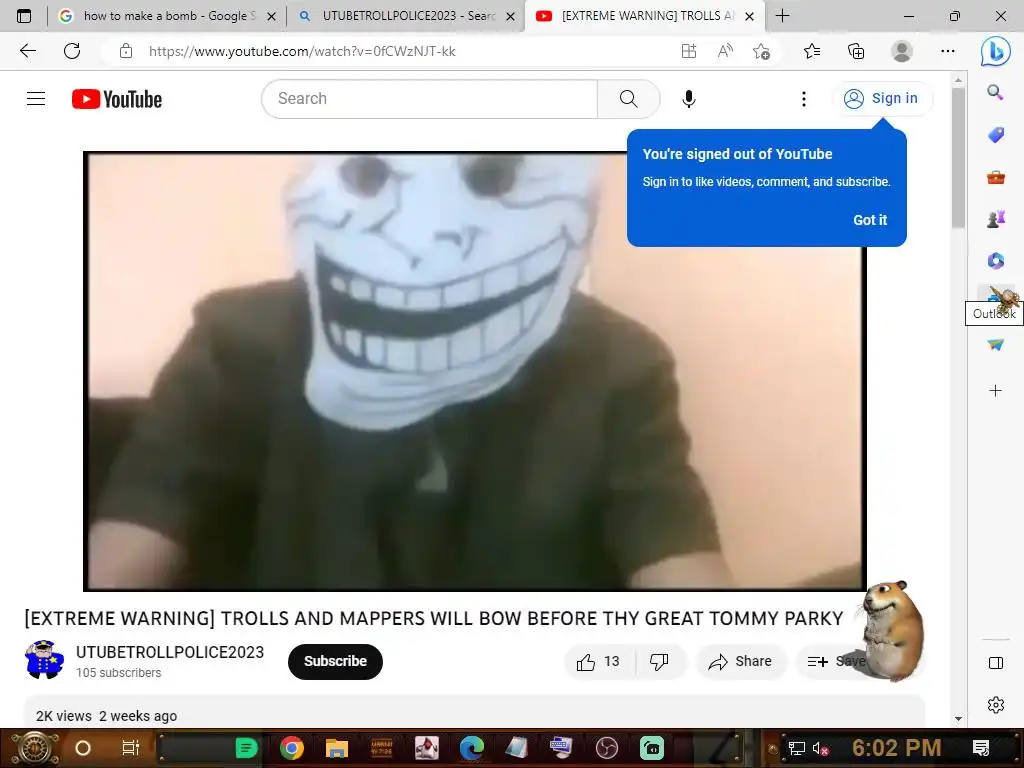Viewport: 1024px width, 768px height.
Task: Open the browser profile avatar
Action: [x=902, y=51]
